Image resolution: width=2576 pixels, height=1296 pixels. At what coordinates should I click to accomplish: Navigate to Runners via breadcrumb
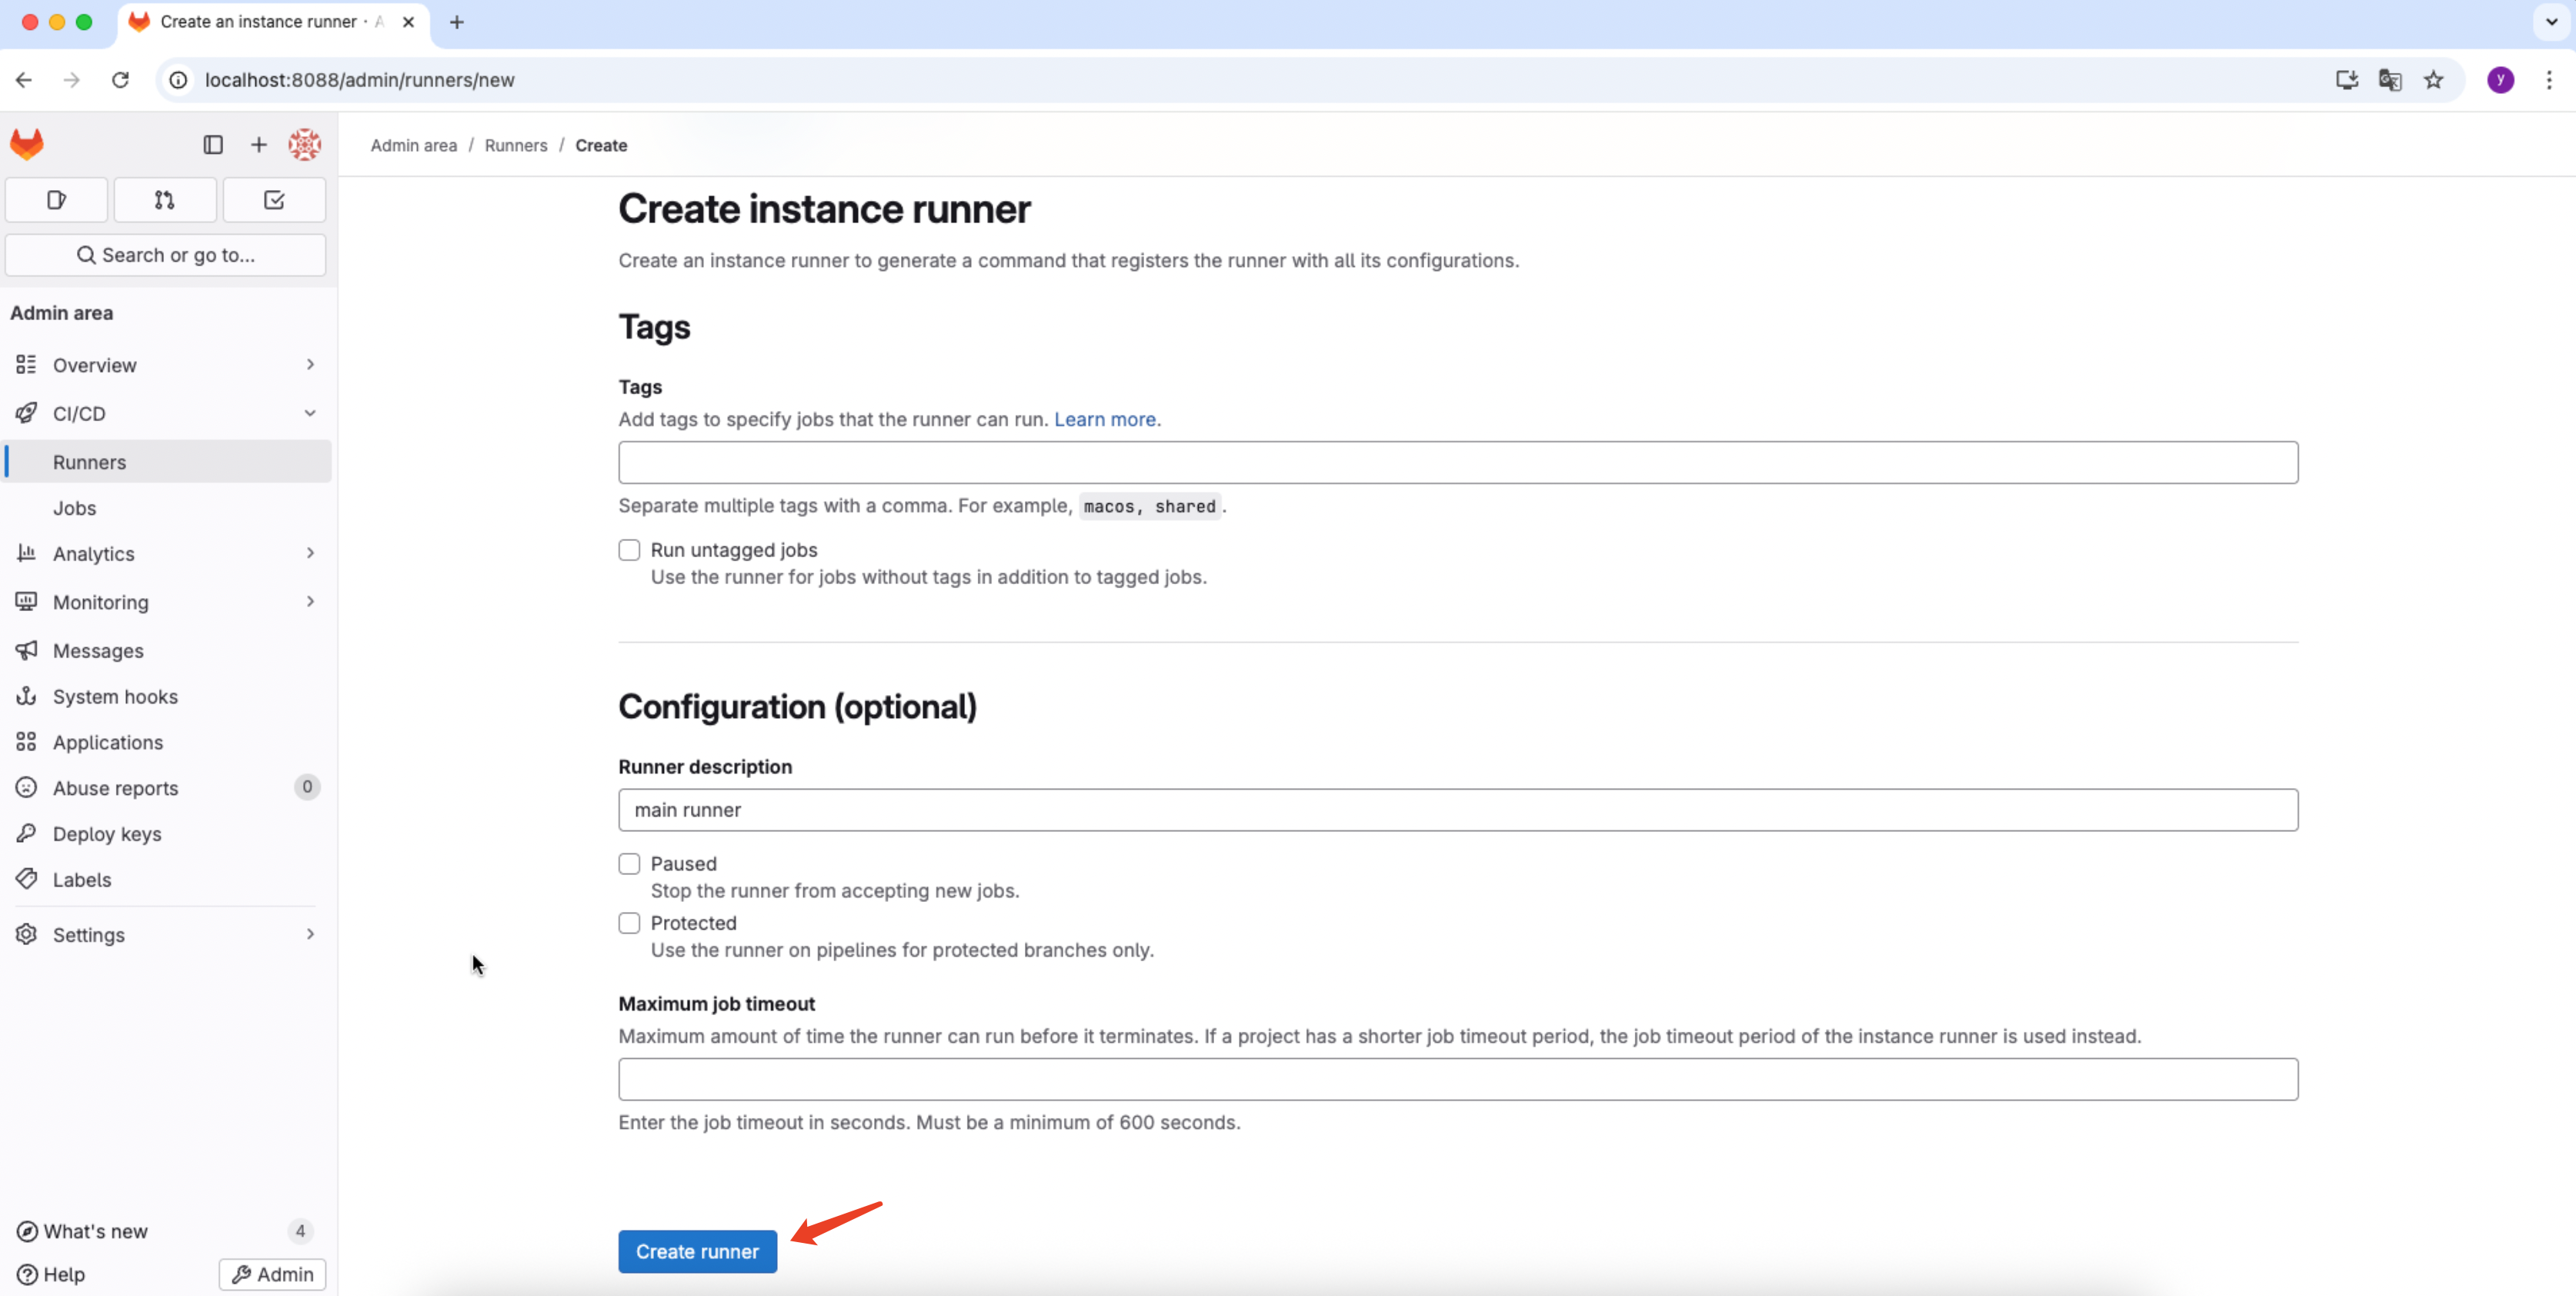pyautogui.click(x=515, y=145)
